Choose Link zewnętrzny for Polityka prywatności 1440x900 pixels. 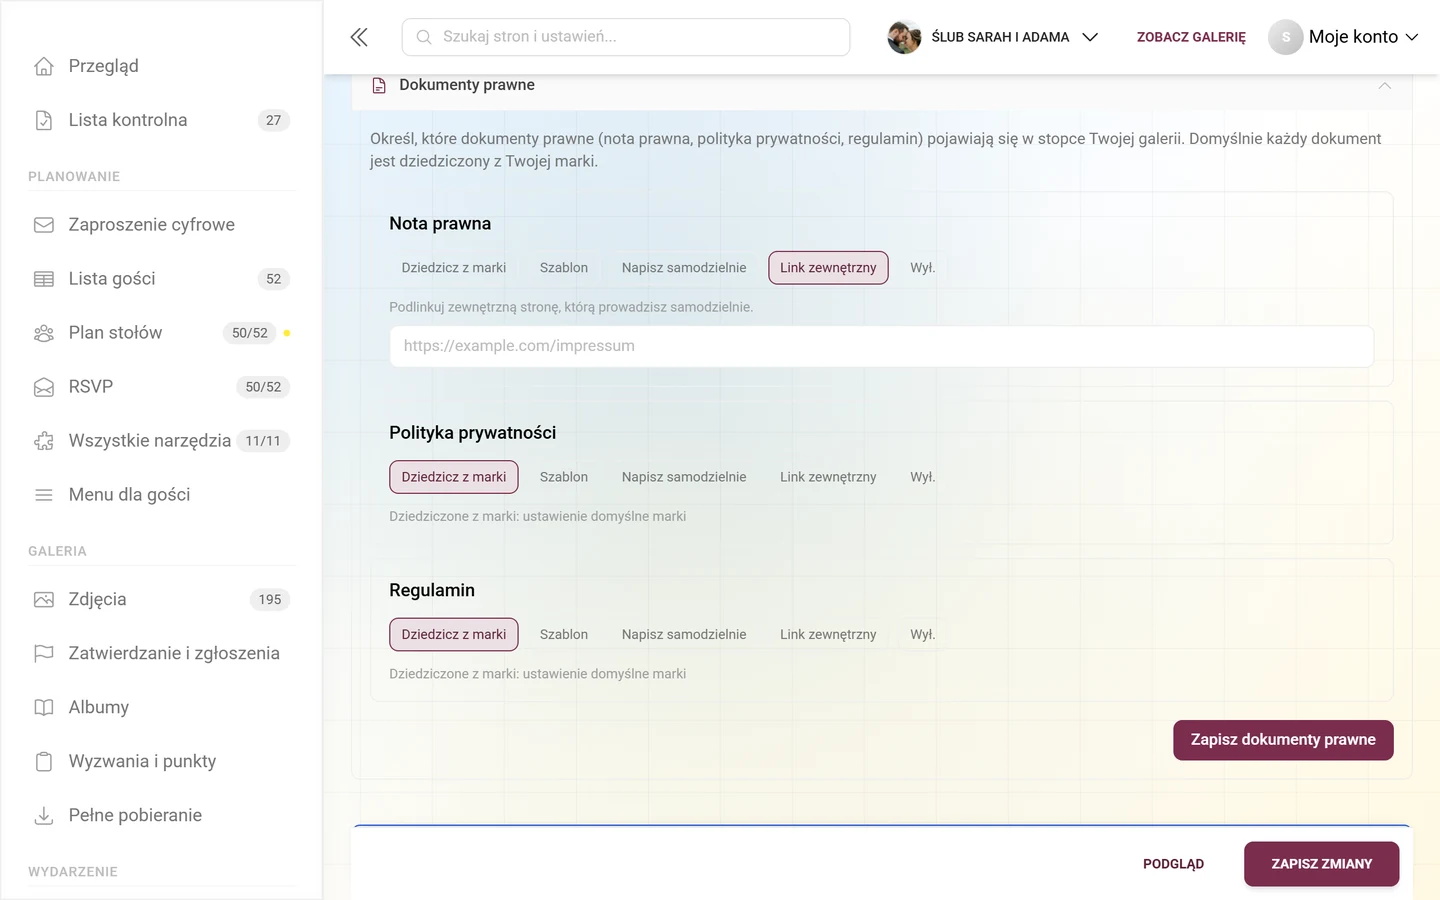pyautogui.click(x=828, y=477)
